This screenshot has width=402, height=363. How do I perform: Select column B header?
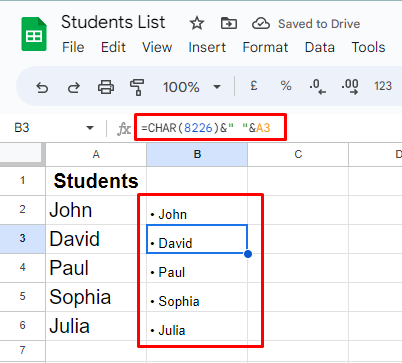pos(197,154)
